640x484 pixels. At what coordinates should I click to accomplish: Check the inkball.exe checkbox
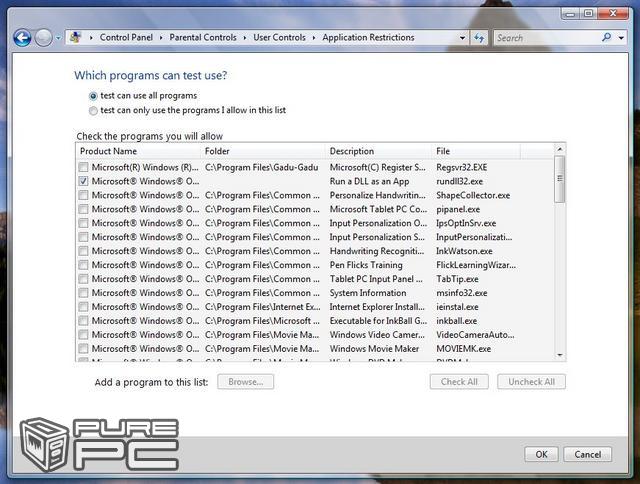[x=83, y=320]
